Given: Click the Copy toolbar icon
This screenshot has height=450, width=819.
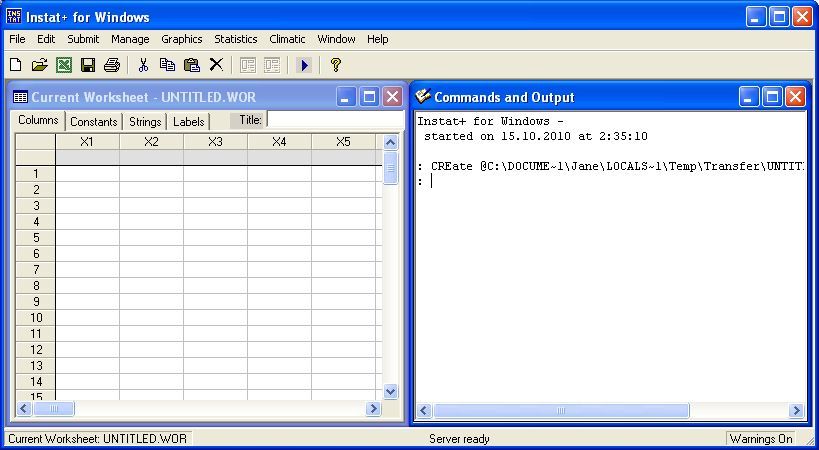Looking at the screenshot, I should click(x=167, y=65).
